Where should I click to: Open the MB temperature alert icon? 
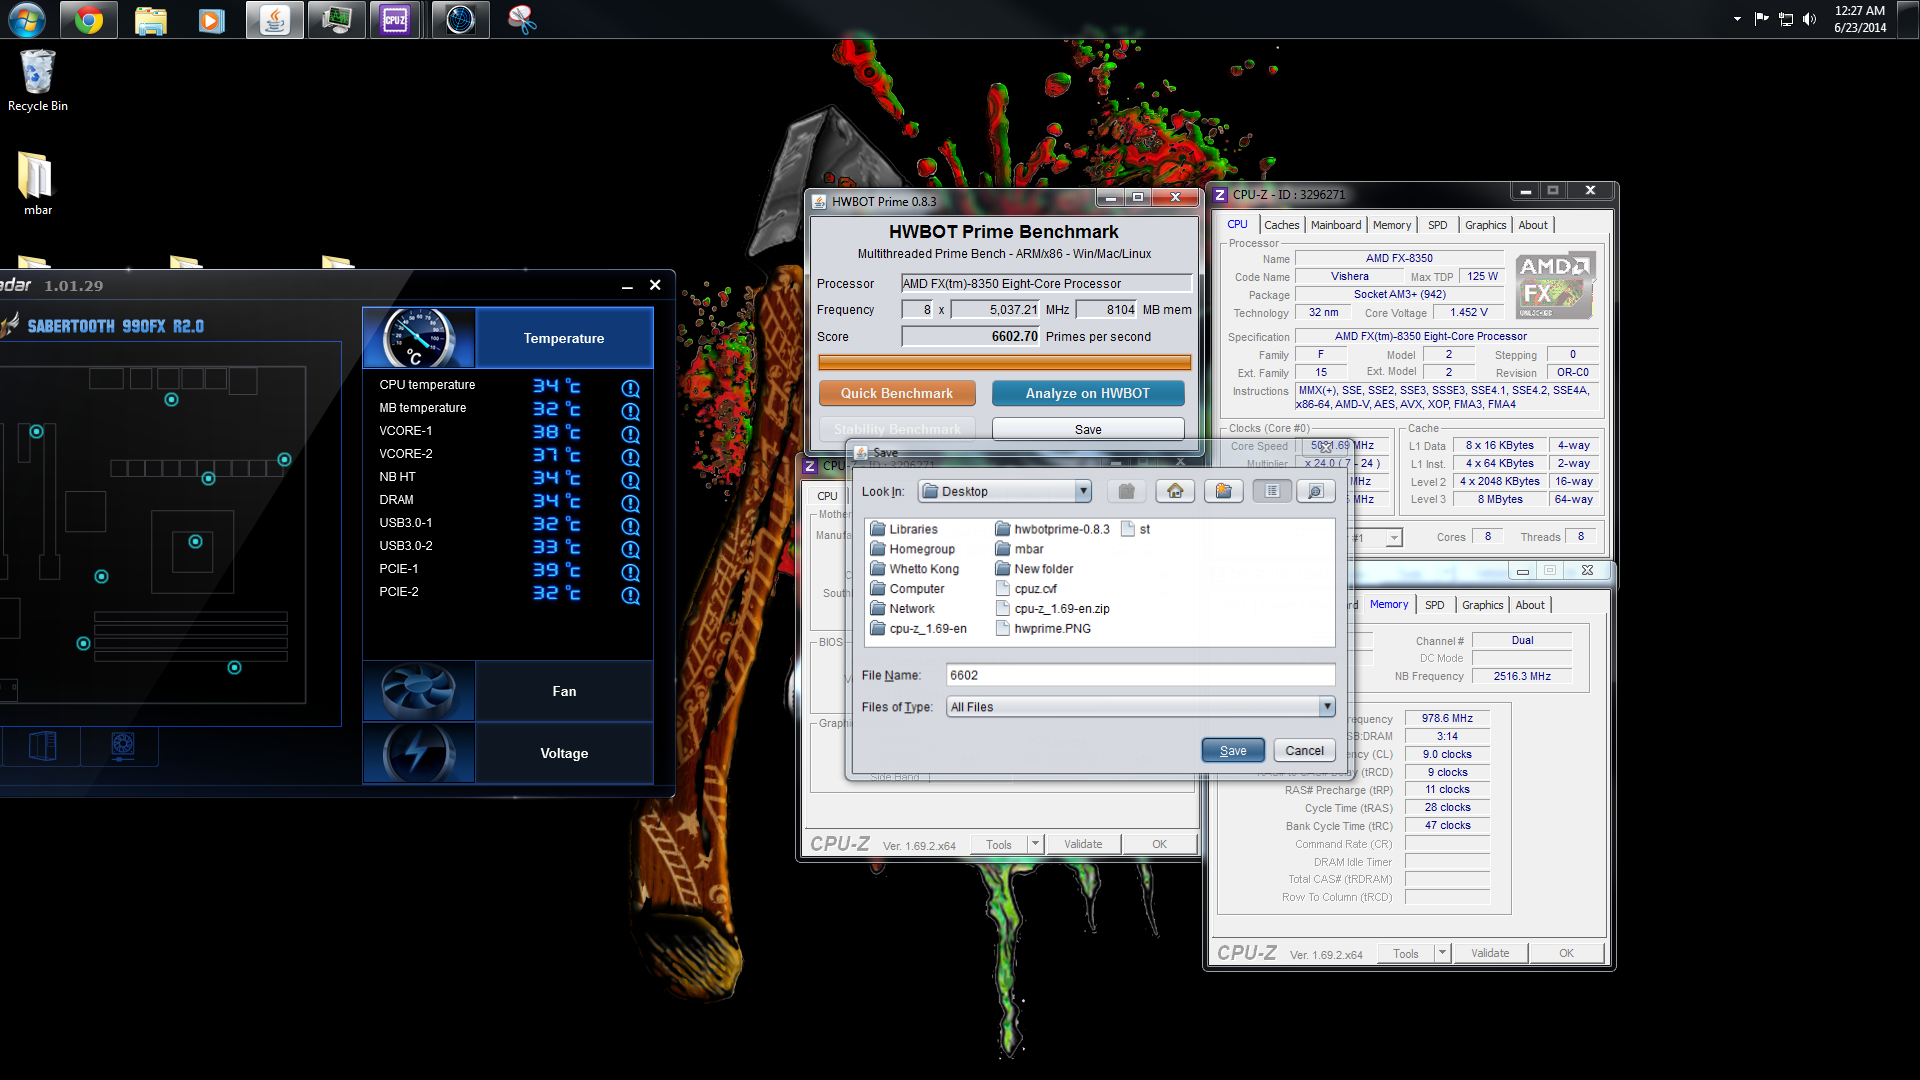pyautogui.click(x=631, y=411)
